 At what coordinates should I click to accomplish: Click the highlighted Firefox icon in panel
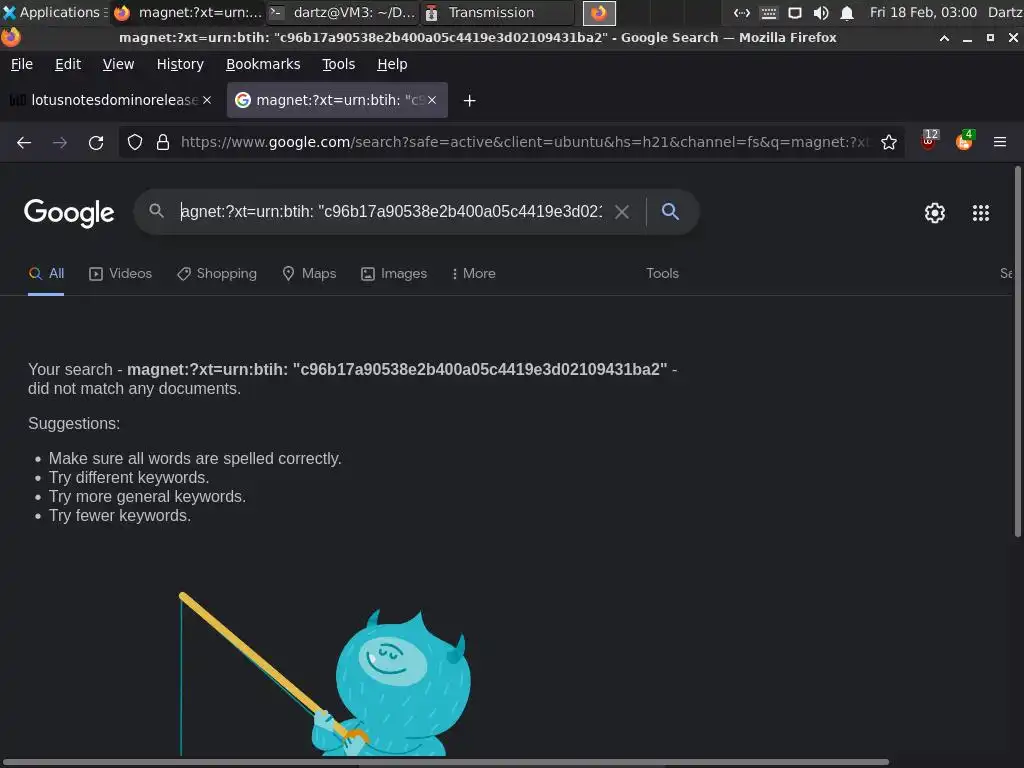pos(599,12)
